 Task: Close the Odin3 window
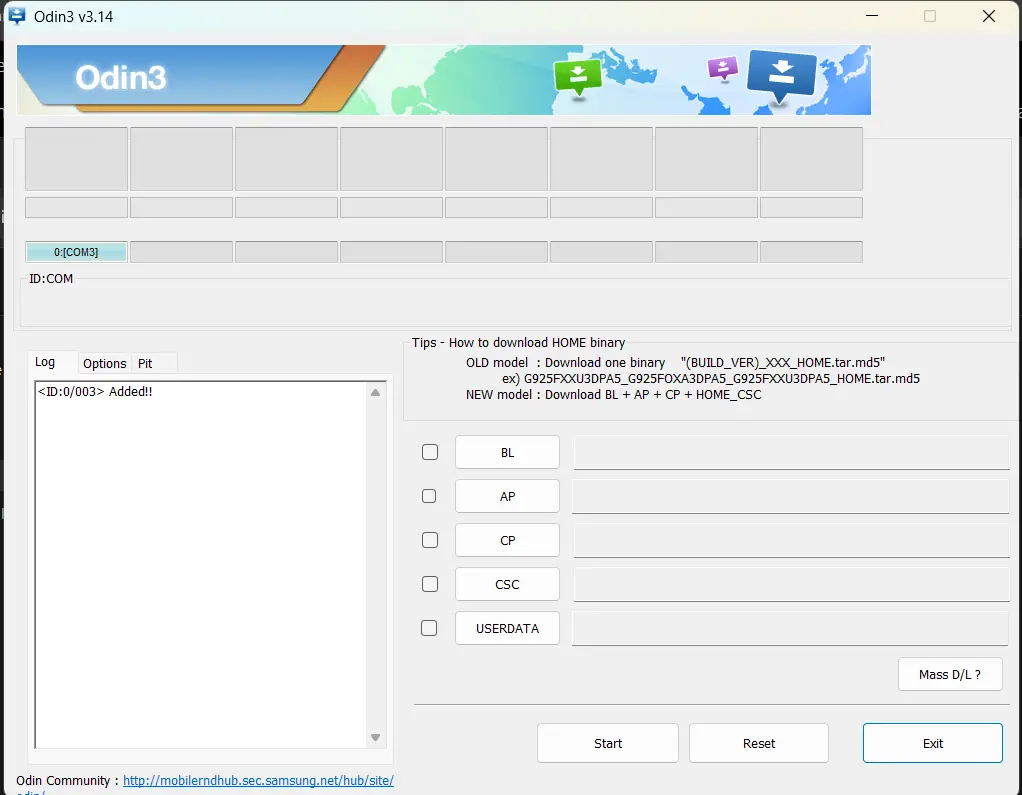989,16
